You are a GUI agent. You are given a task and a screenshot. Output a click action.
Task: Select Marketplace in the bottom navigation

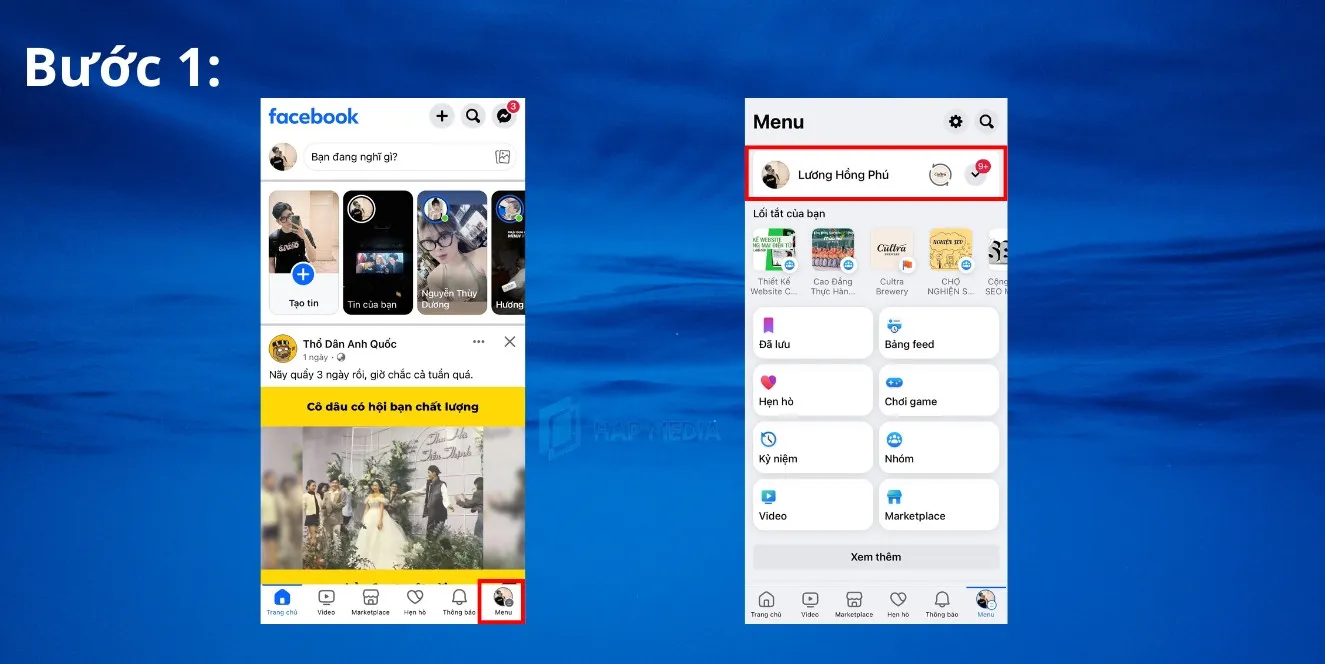370,600
